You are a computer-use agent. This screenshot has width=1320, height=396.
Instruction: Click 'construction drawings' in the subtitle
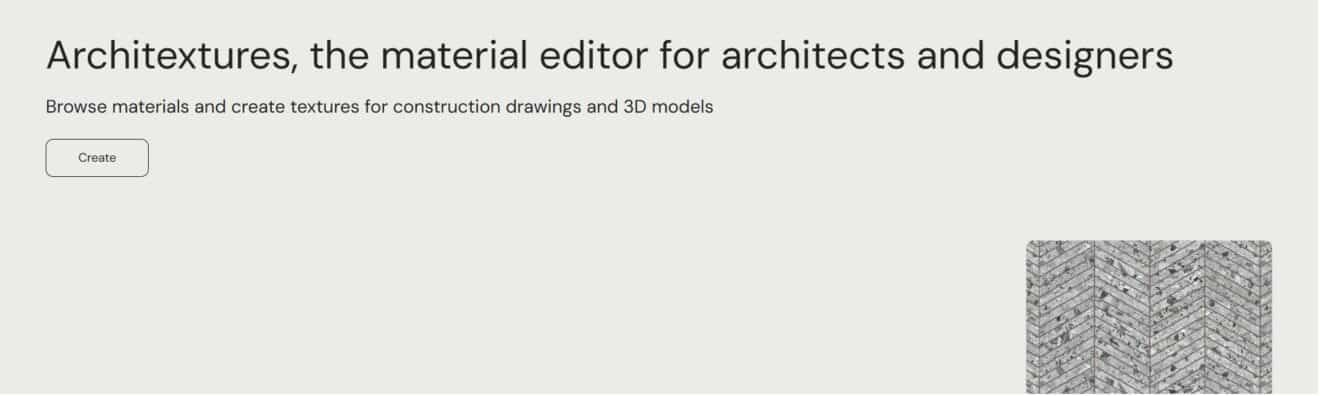[486, 107]
